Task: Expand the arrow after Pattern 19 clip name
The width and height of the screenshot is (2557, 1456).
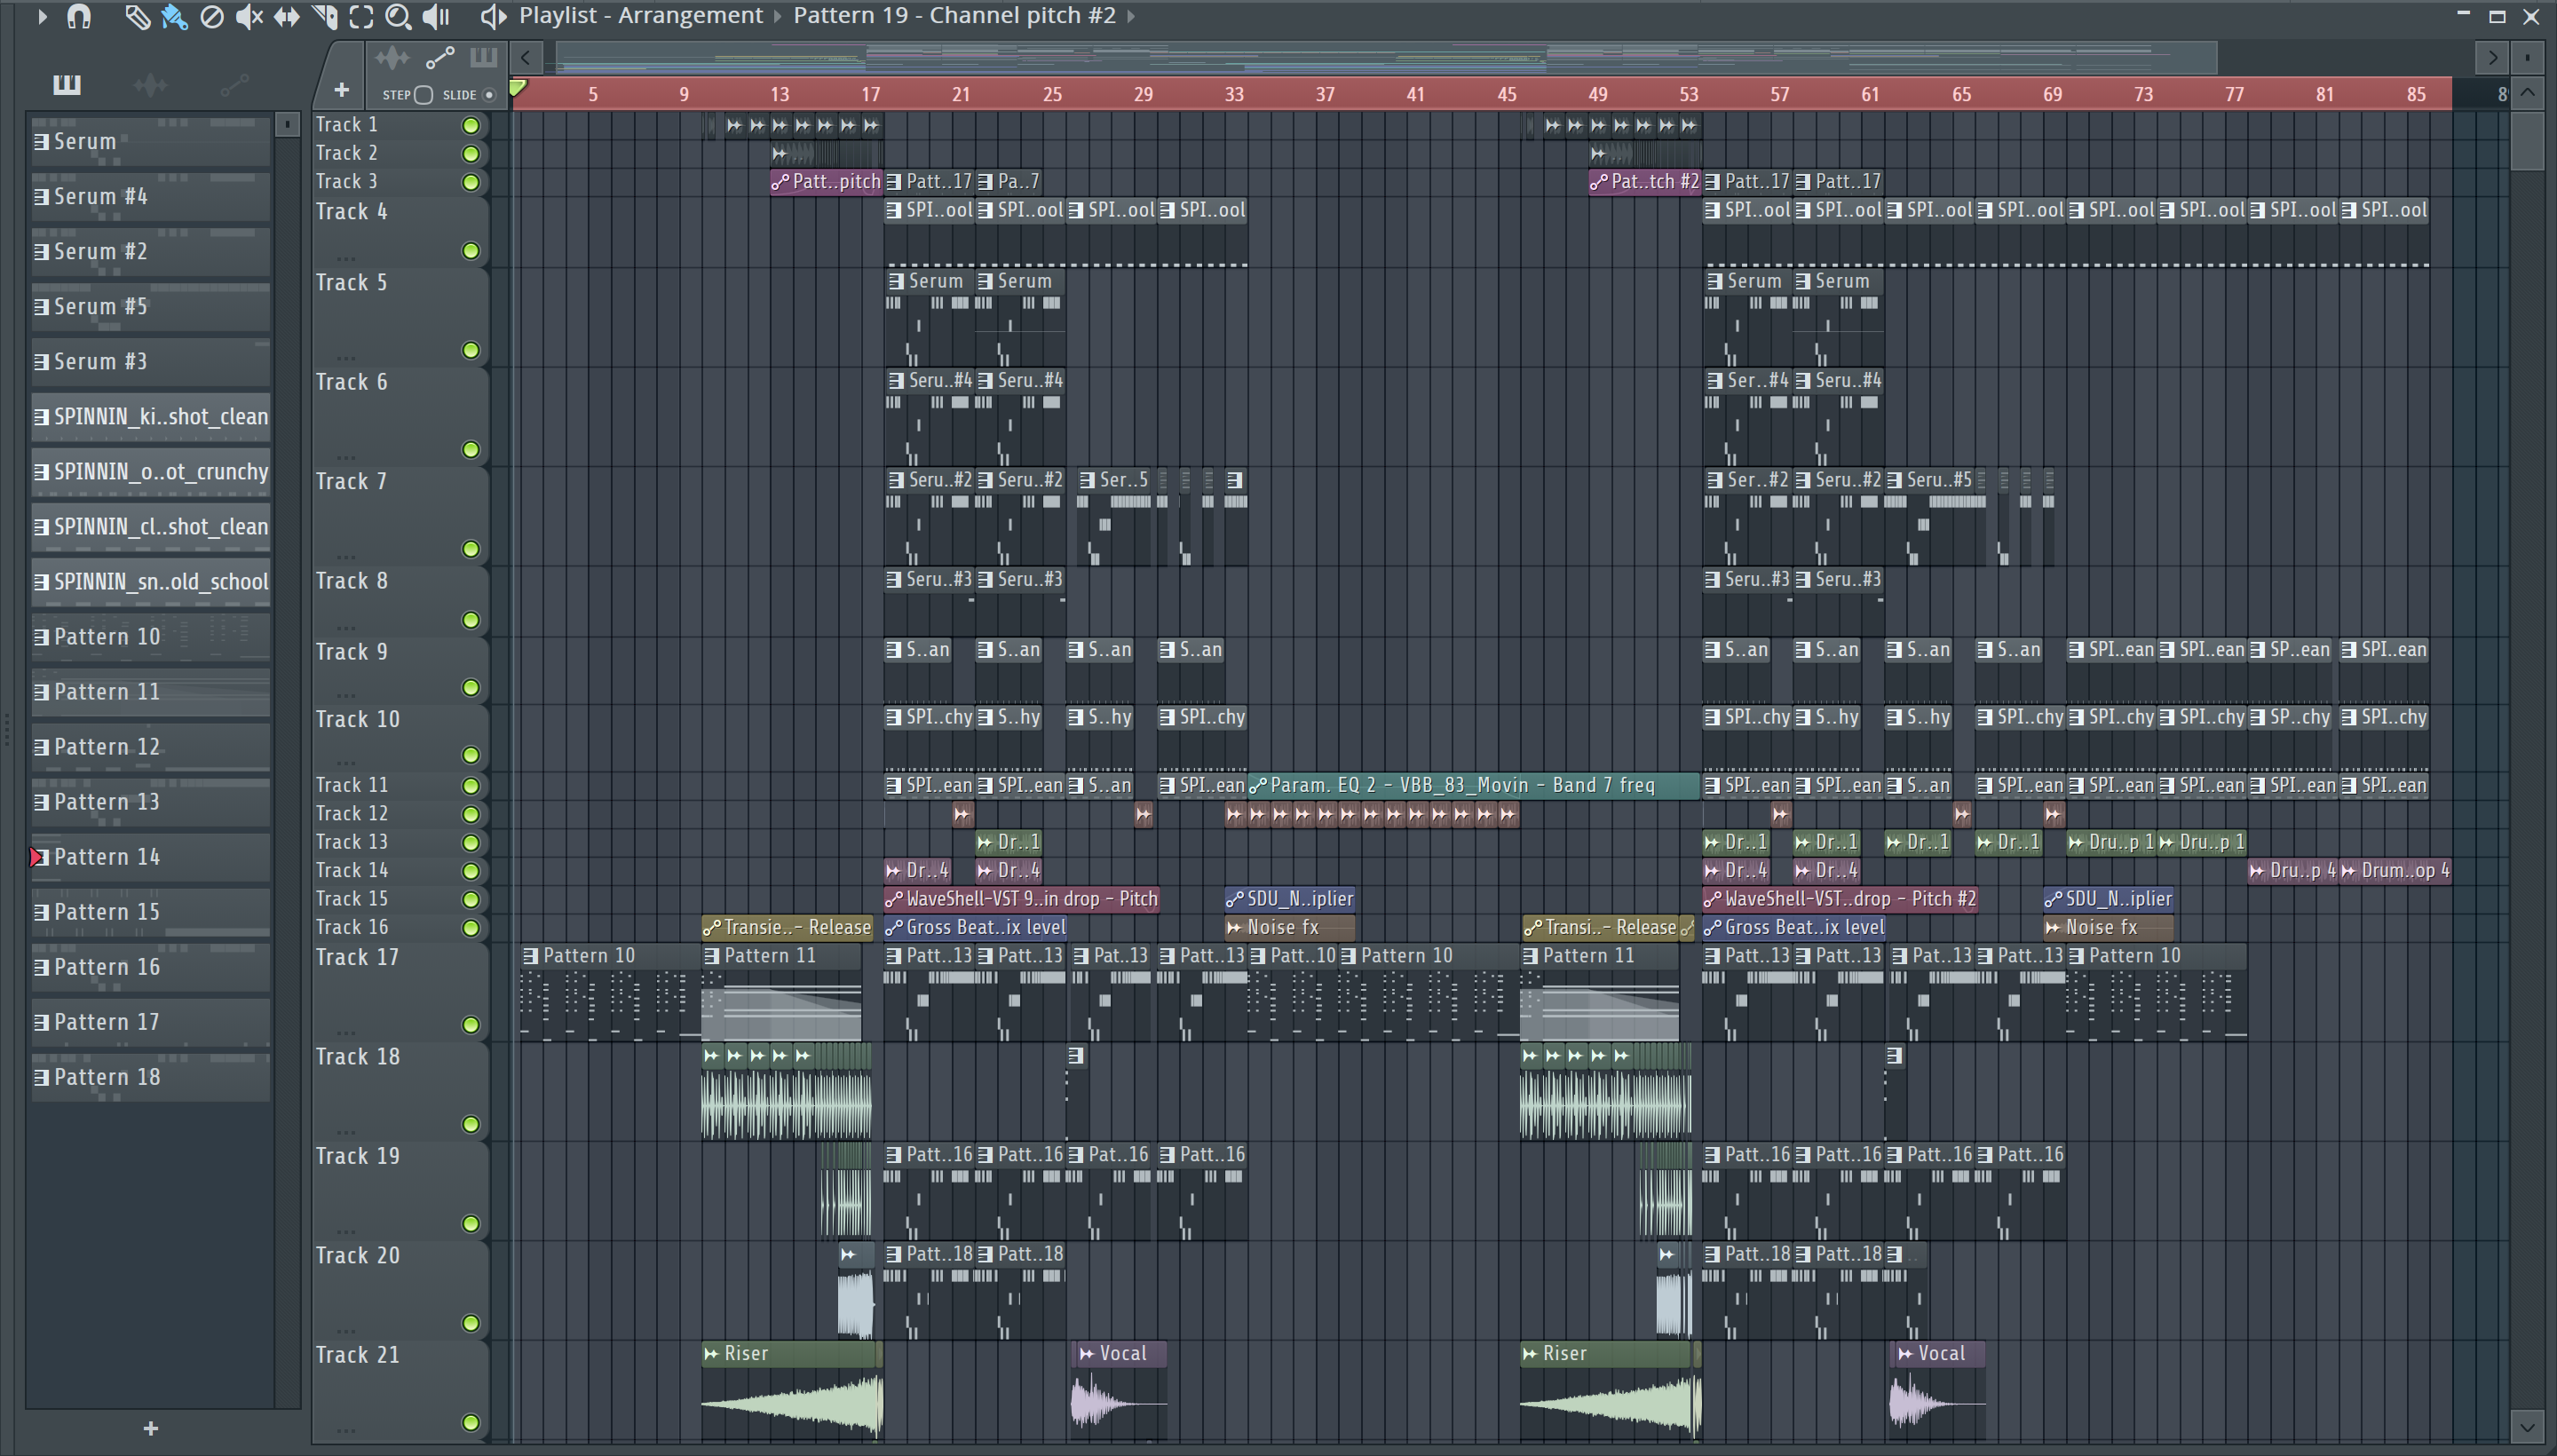Action: click(1131, 16)
